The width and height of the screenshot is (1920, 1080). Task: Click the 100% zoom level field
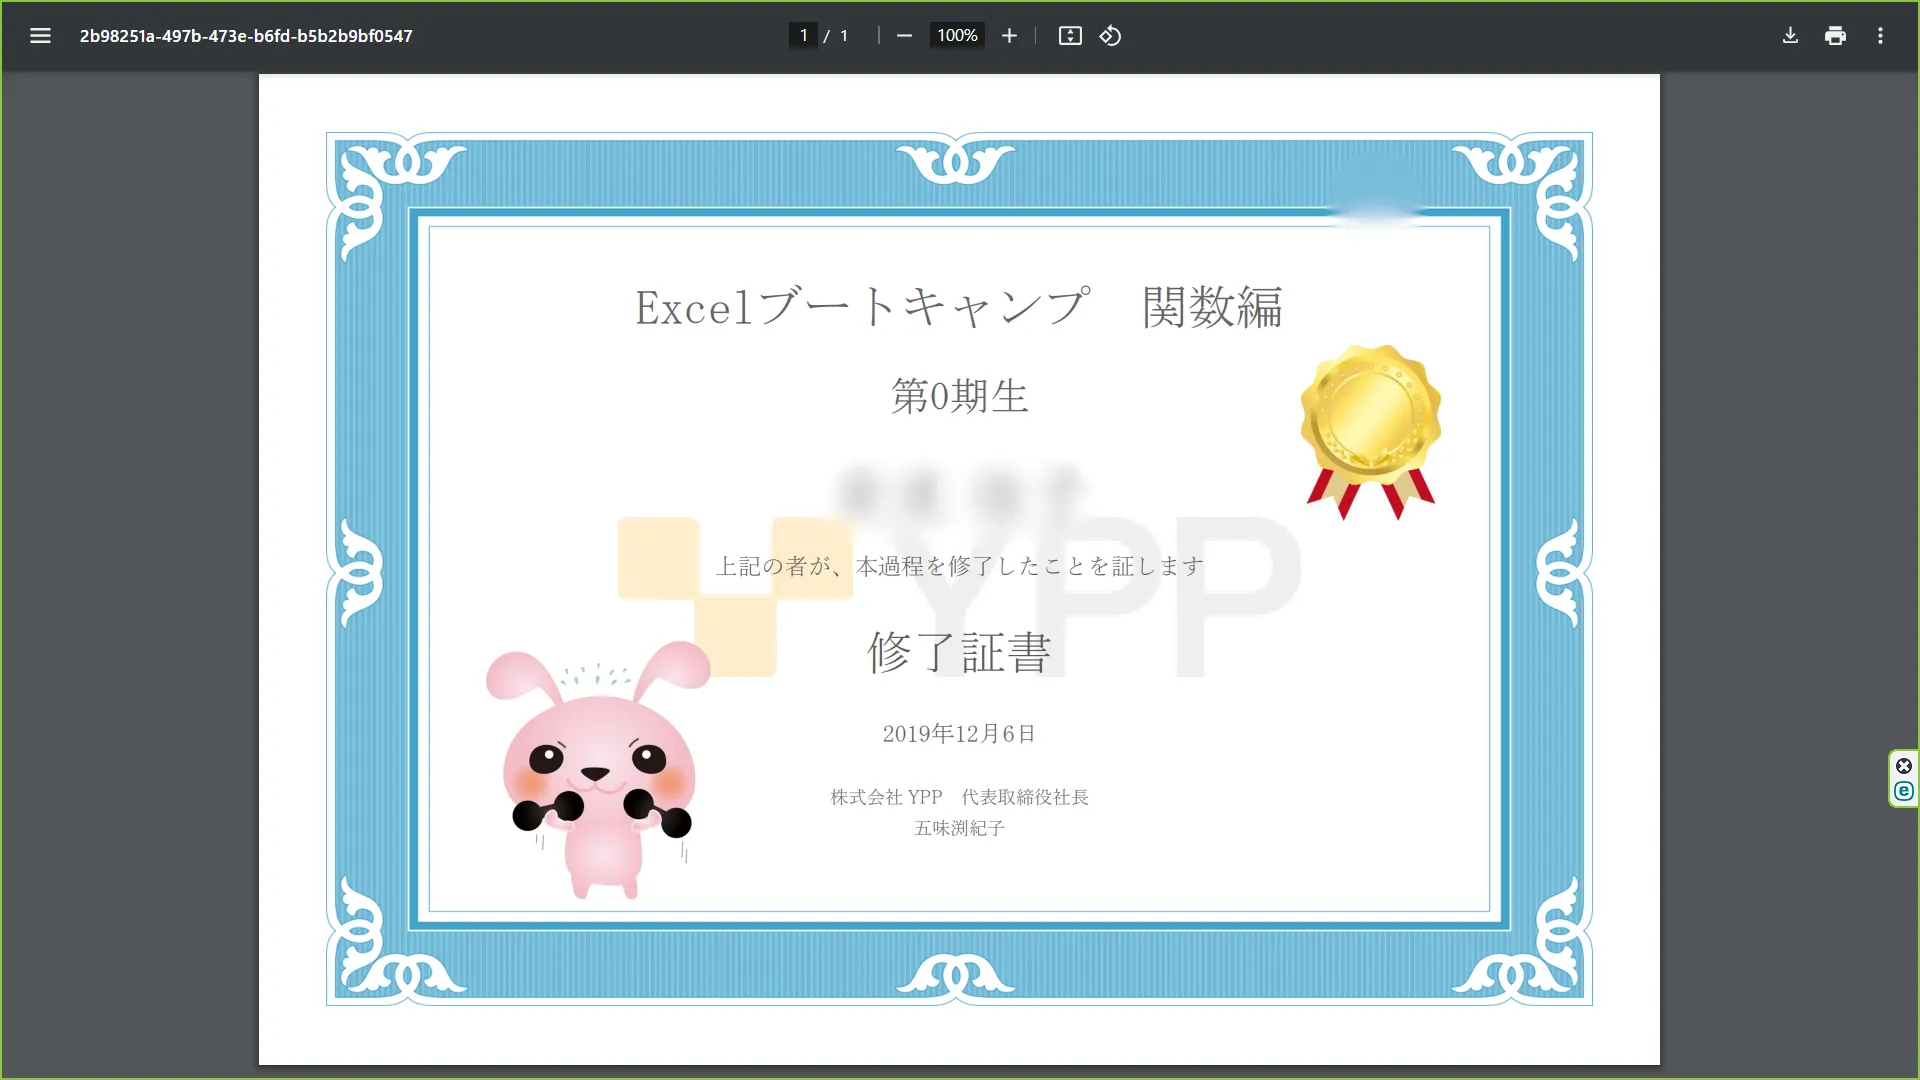(956, 36)
